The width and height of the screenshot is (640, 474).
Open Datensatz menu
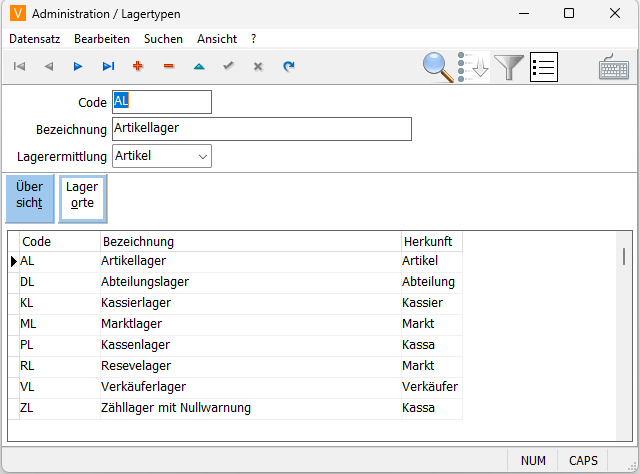click(35, 39)
